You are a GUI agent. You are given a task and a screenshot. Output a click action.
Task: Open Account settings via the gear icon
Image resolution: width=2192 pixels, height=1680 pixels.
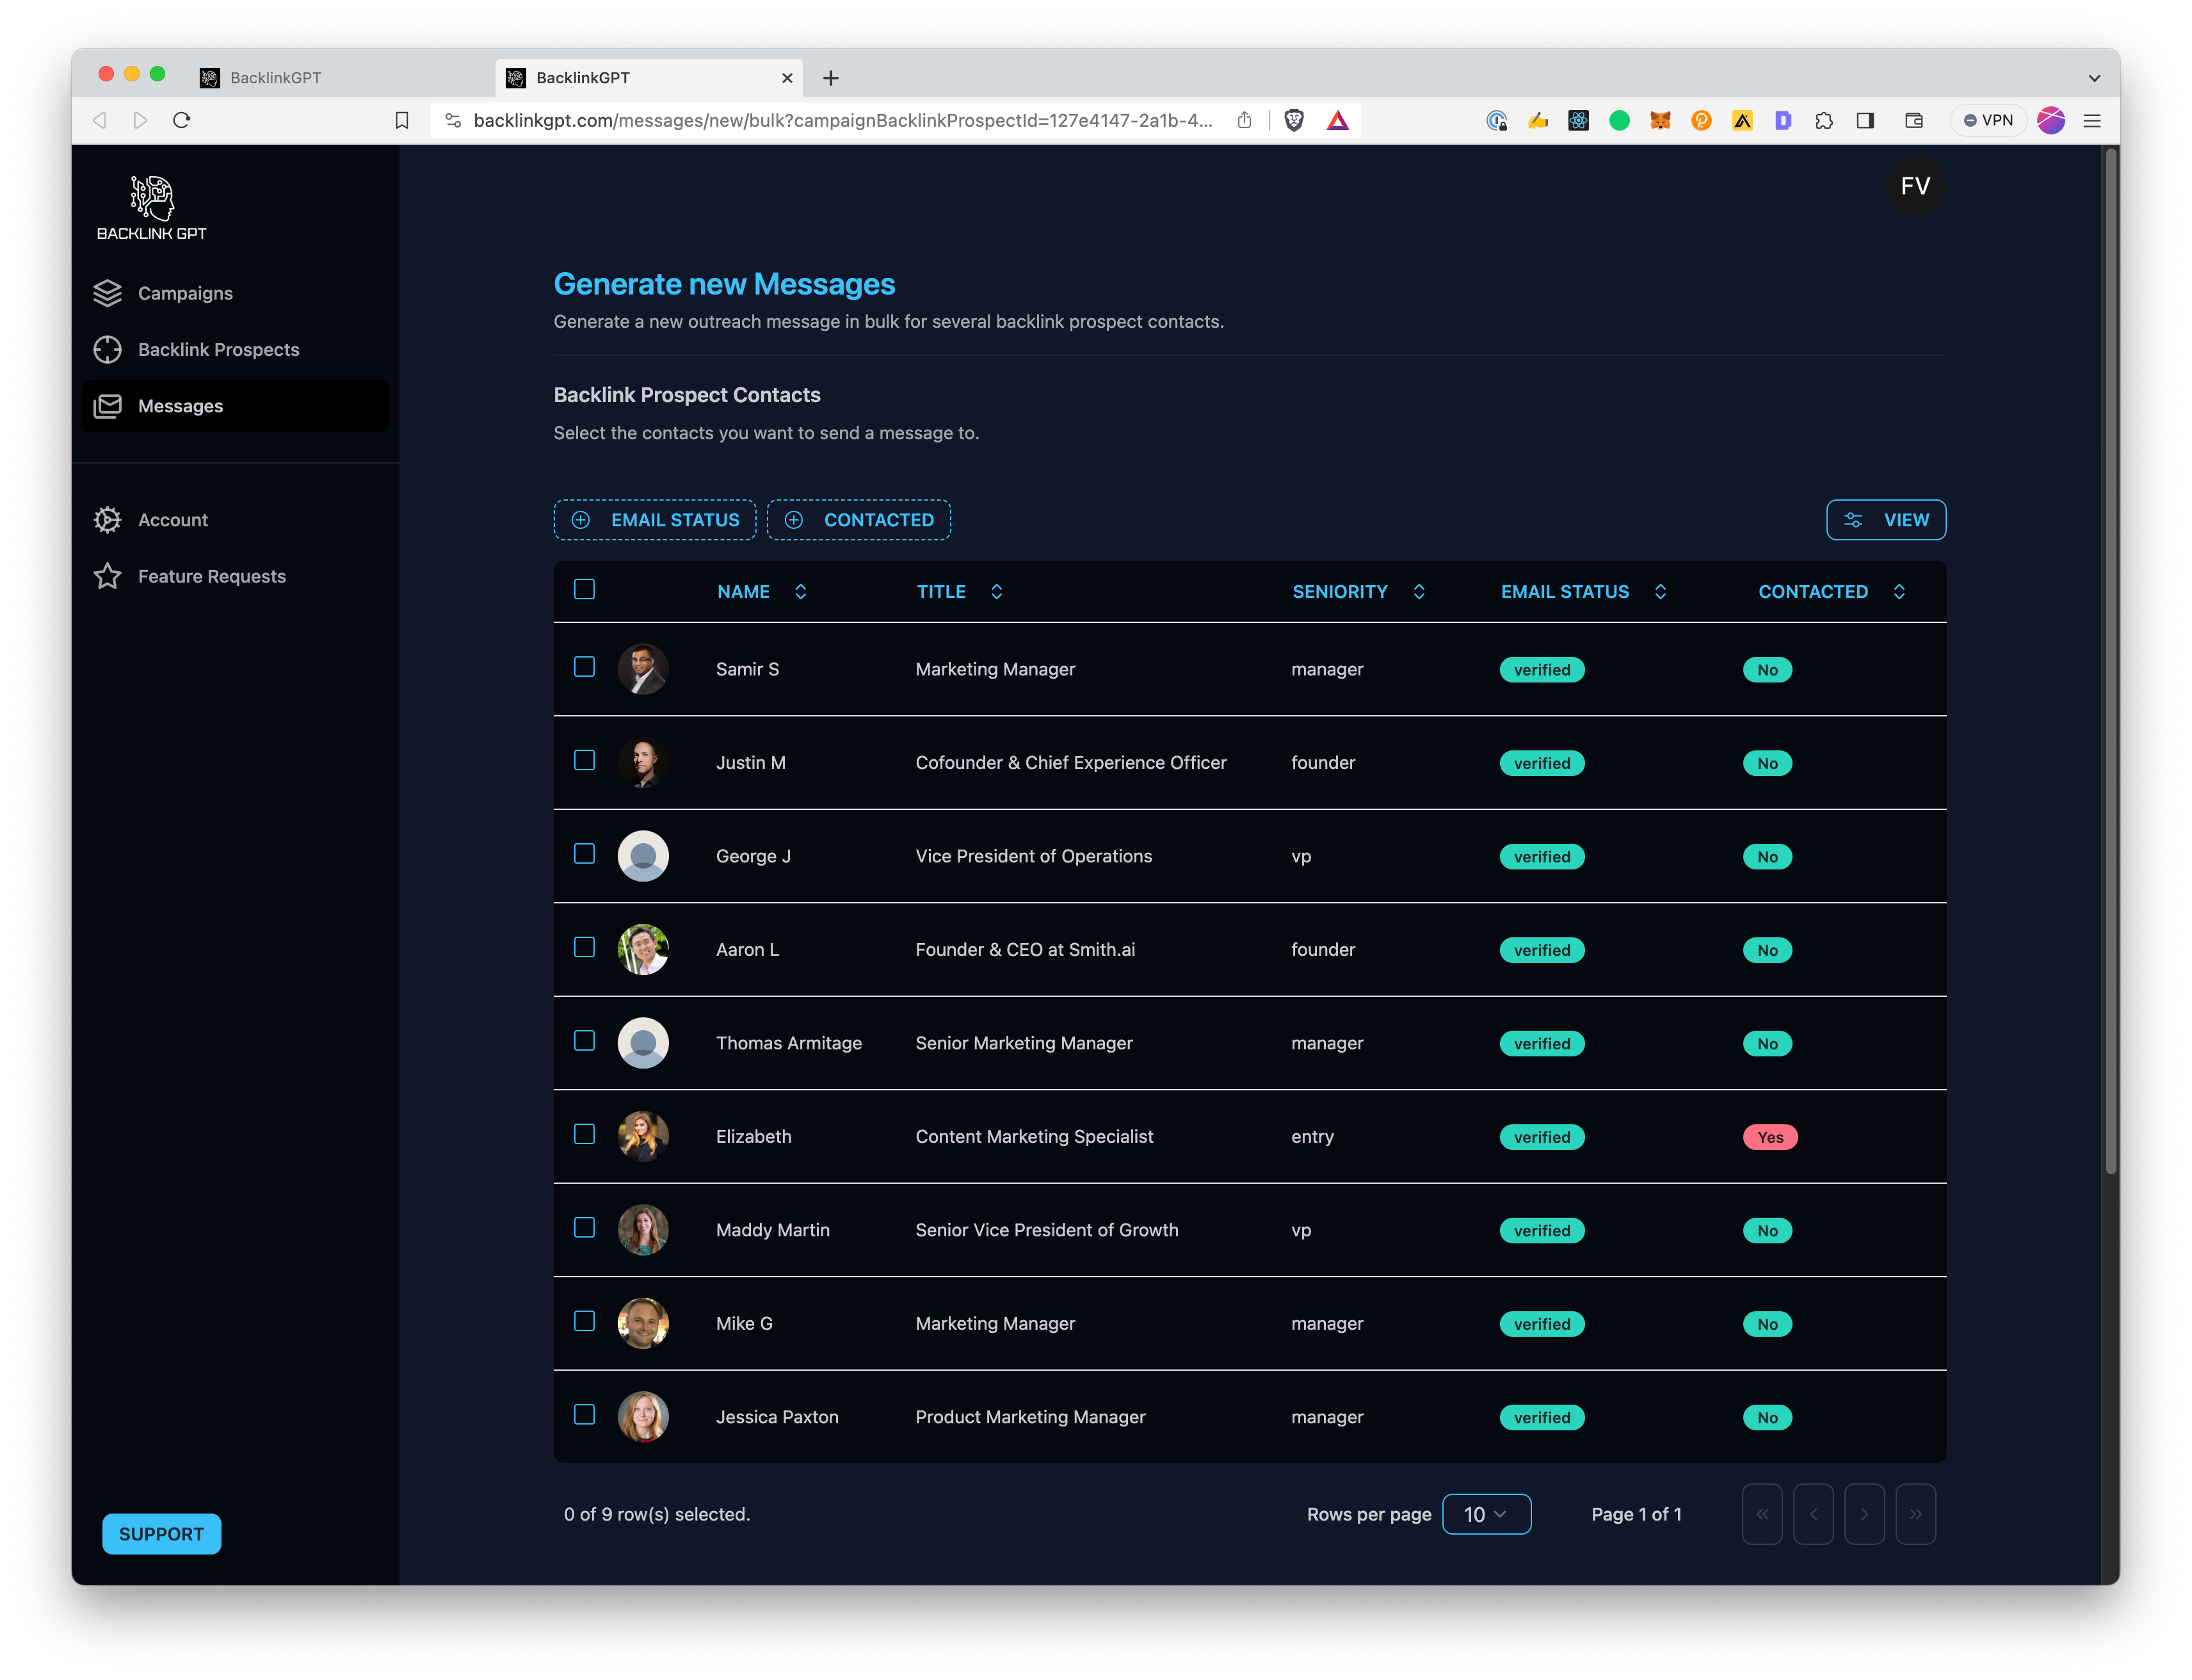tap(107, 519)
